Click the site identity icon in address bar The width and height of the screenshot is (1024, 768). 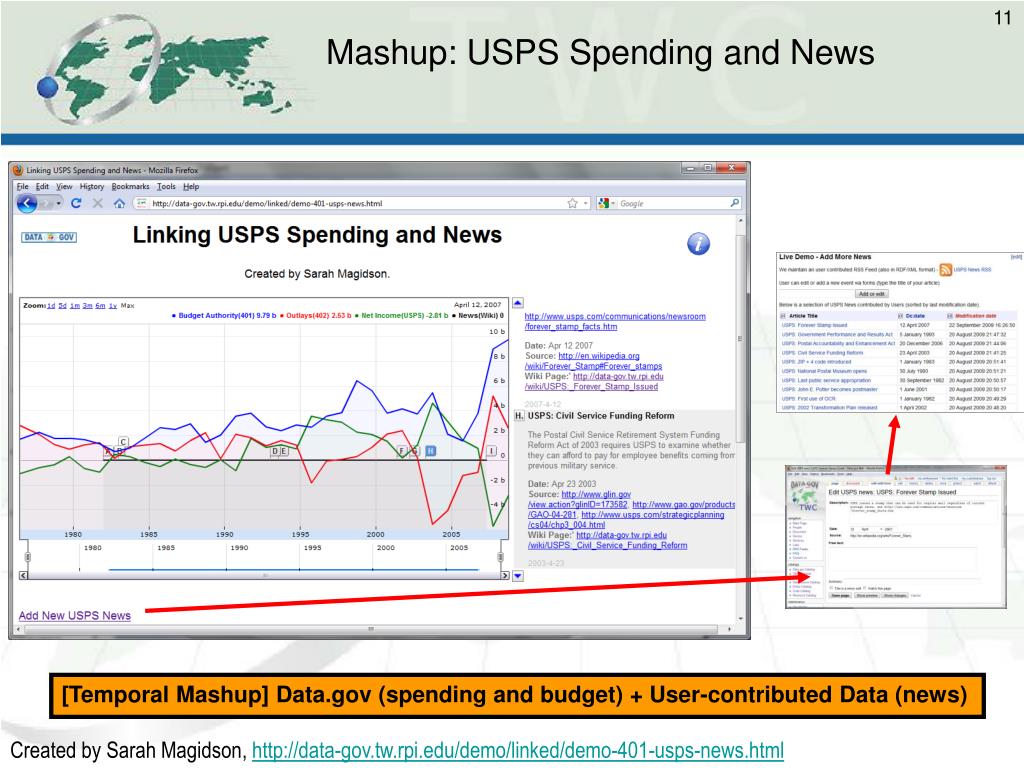[x=141, y=203]
